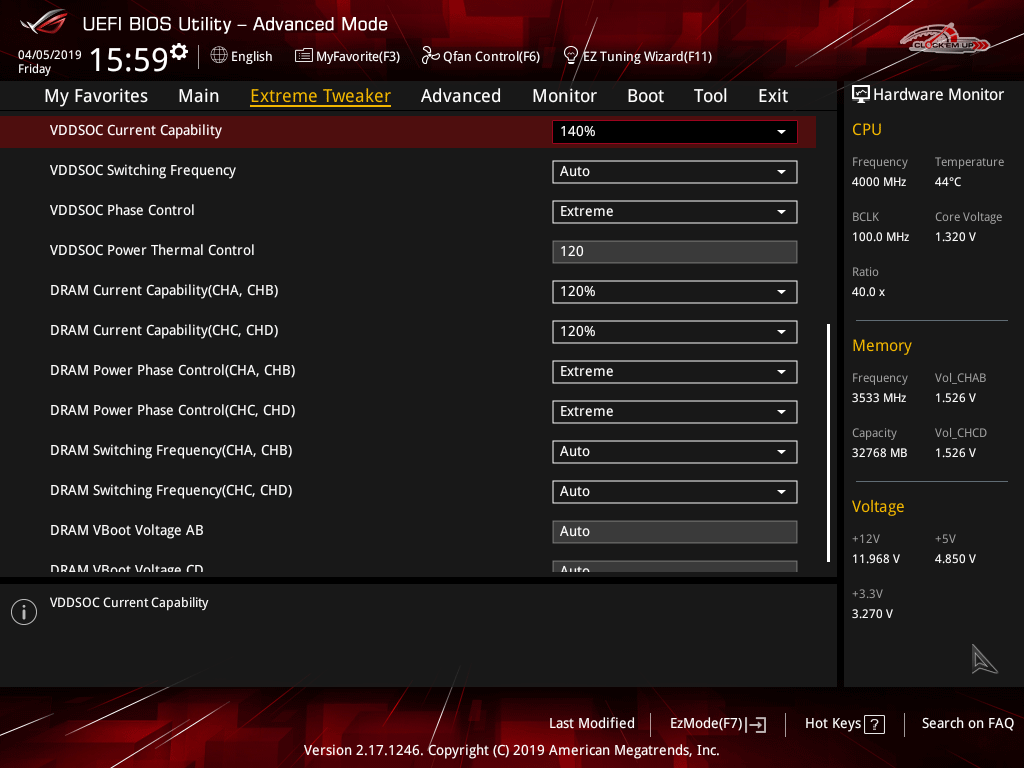This screenshot has height=768, width=1024.
Task: Click the info icon beside description
Action: (24, 612)
